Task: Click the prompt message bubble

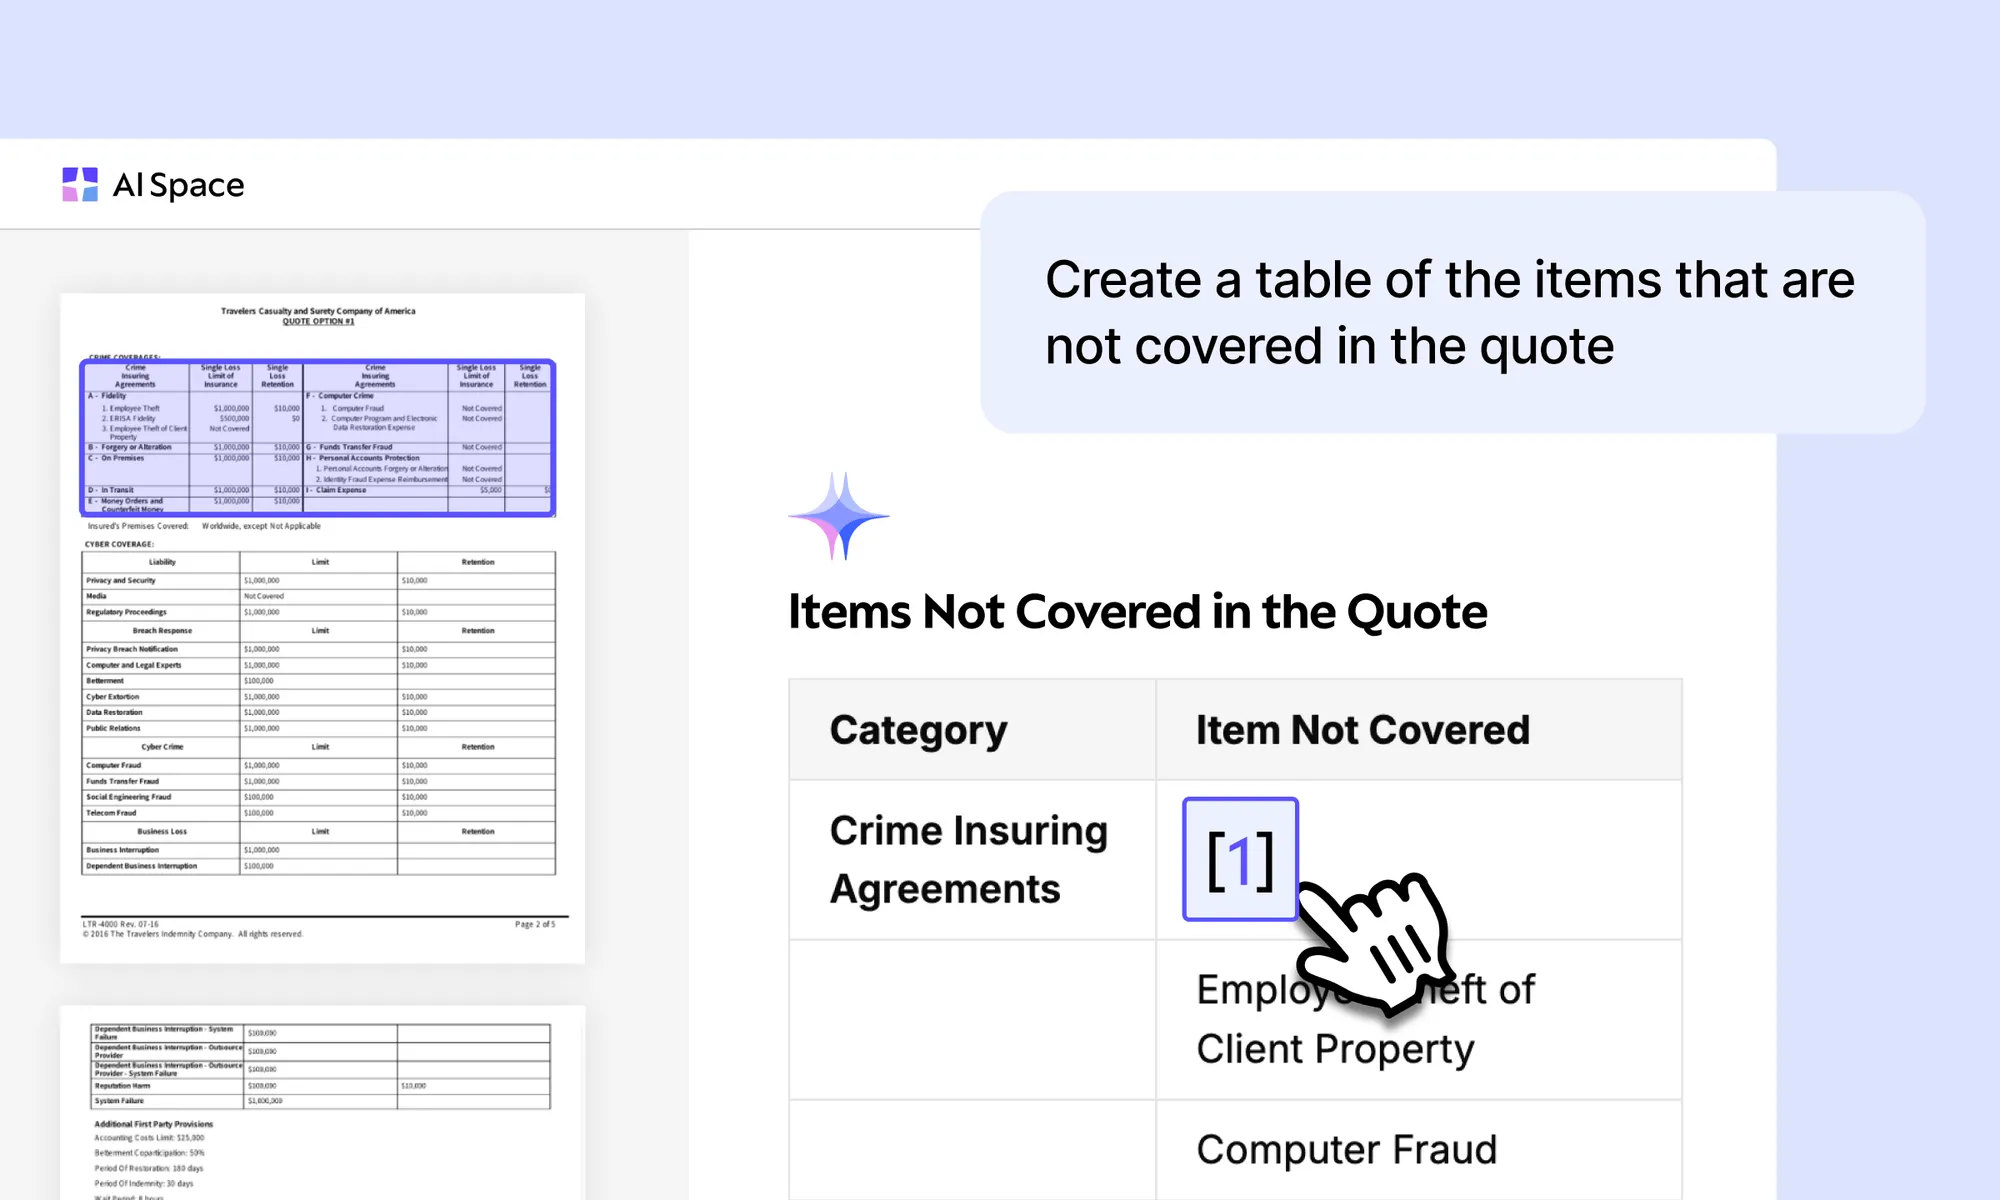Action: [x=1451, y=312]
